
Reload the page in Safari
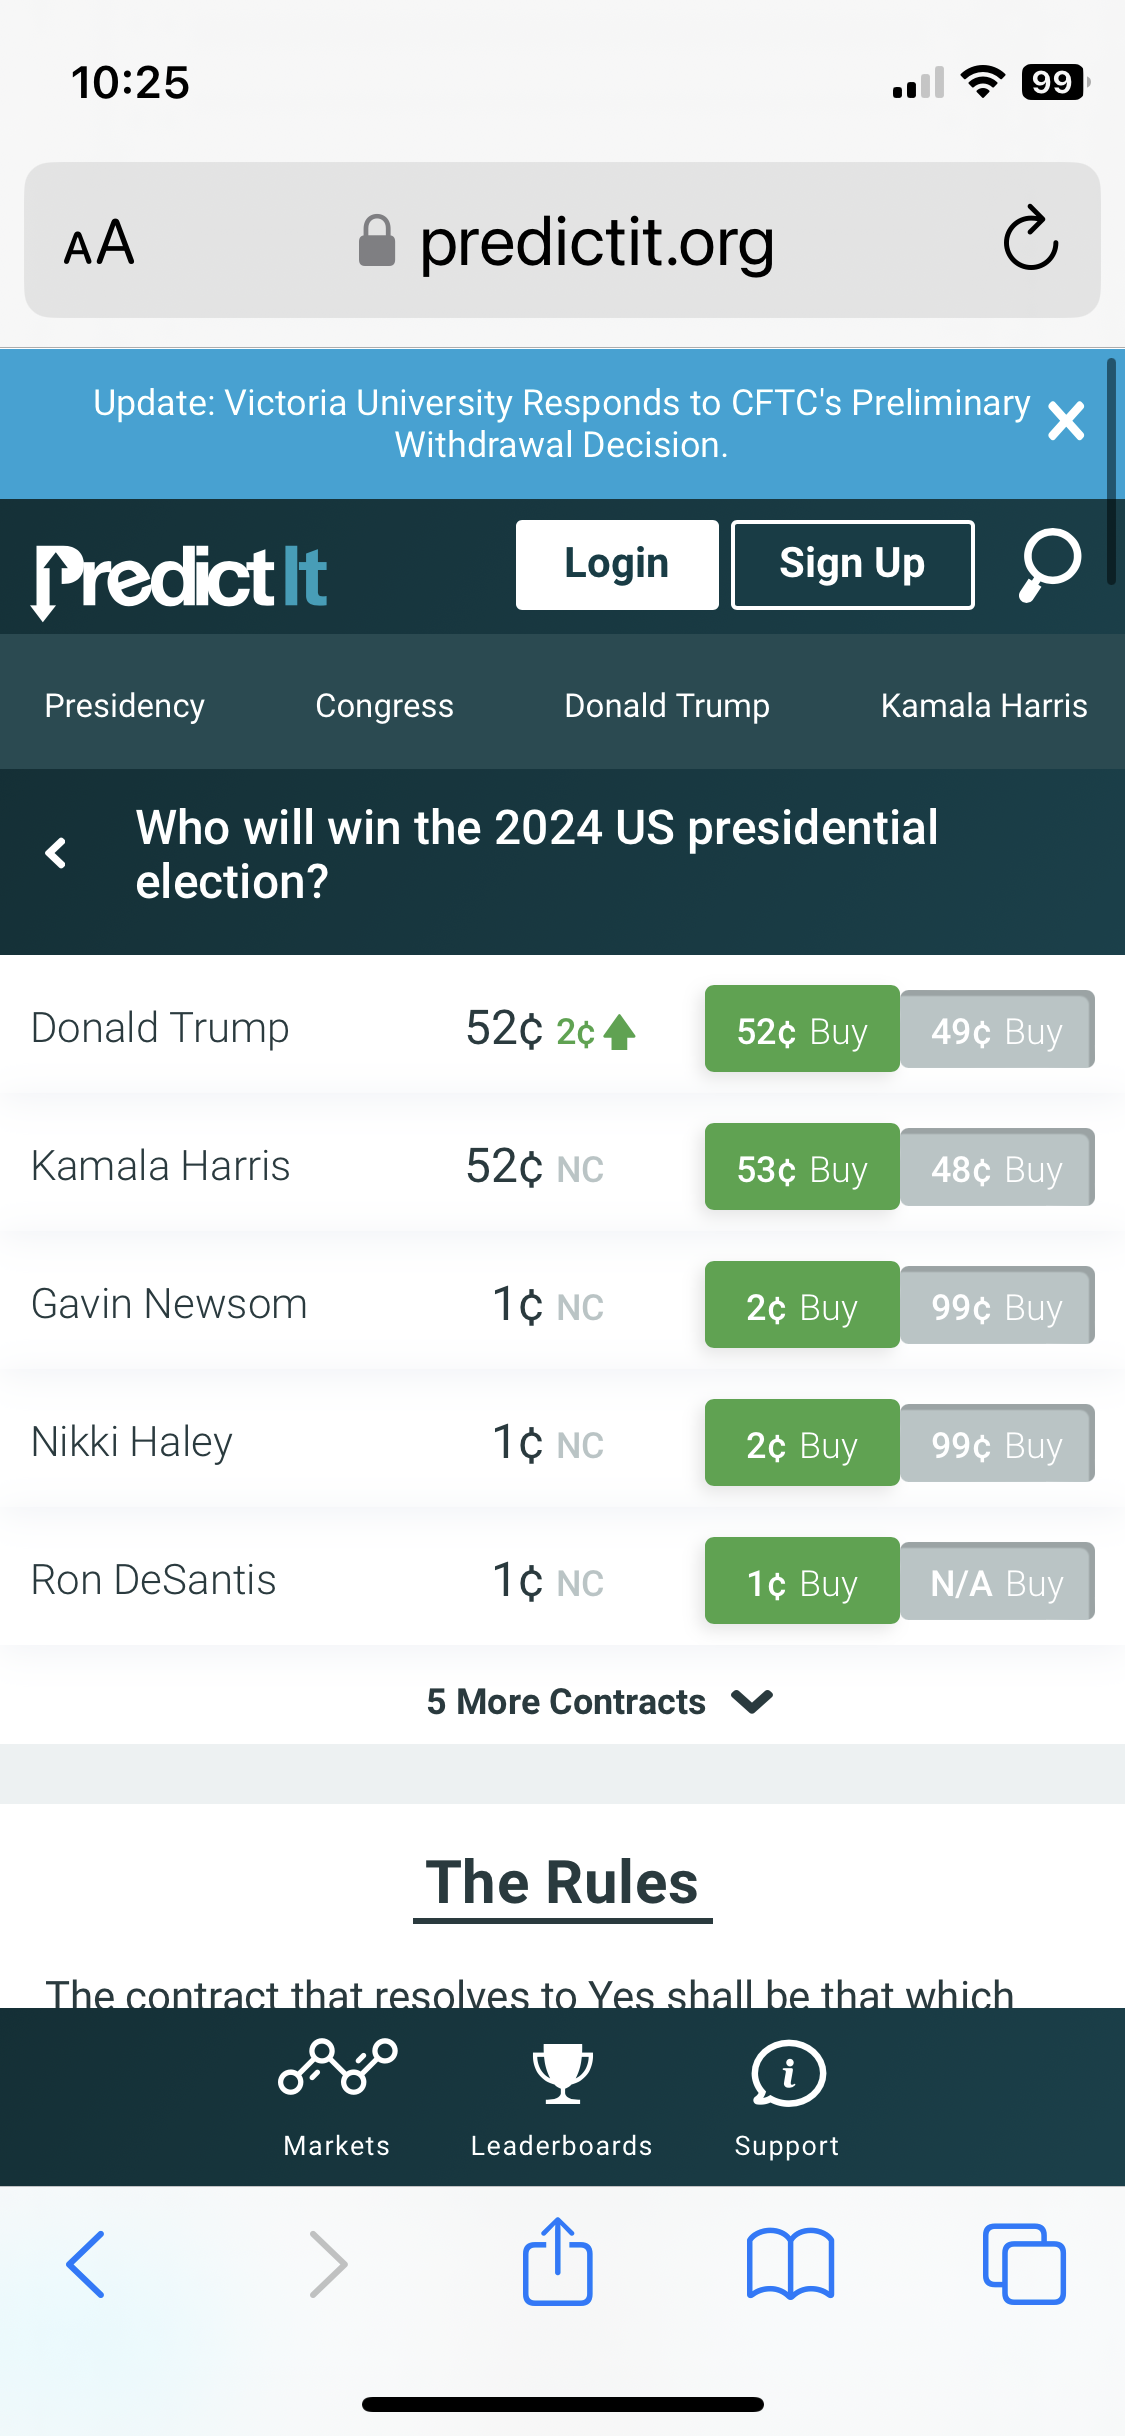tap(1030, 240)
